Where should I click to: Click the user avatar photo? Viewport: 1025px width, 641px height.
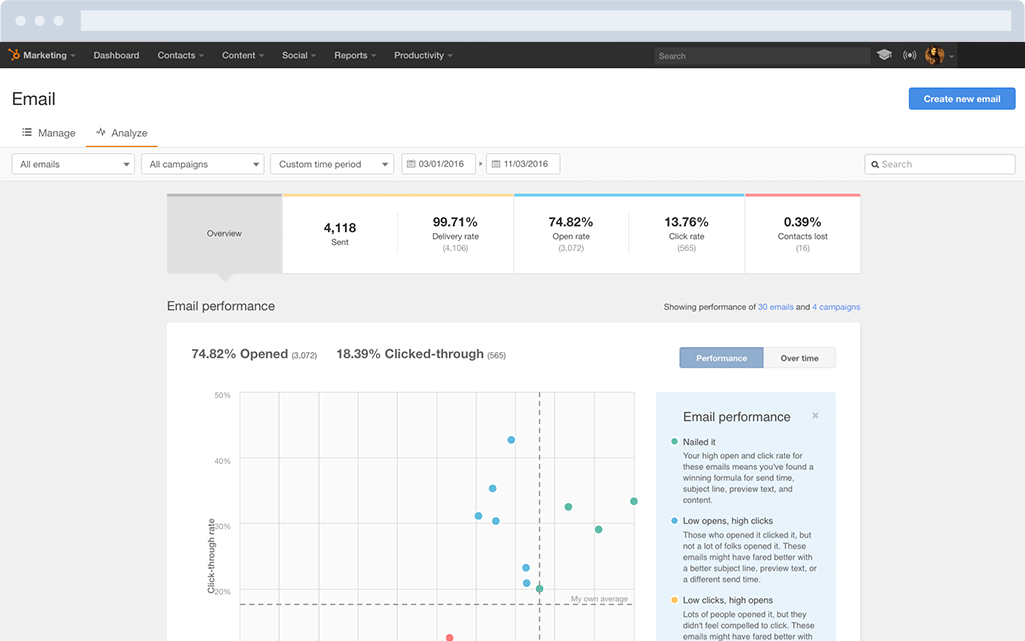click(x=934, y=55)
